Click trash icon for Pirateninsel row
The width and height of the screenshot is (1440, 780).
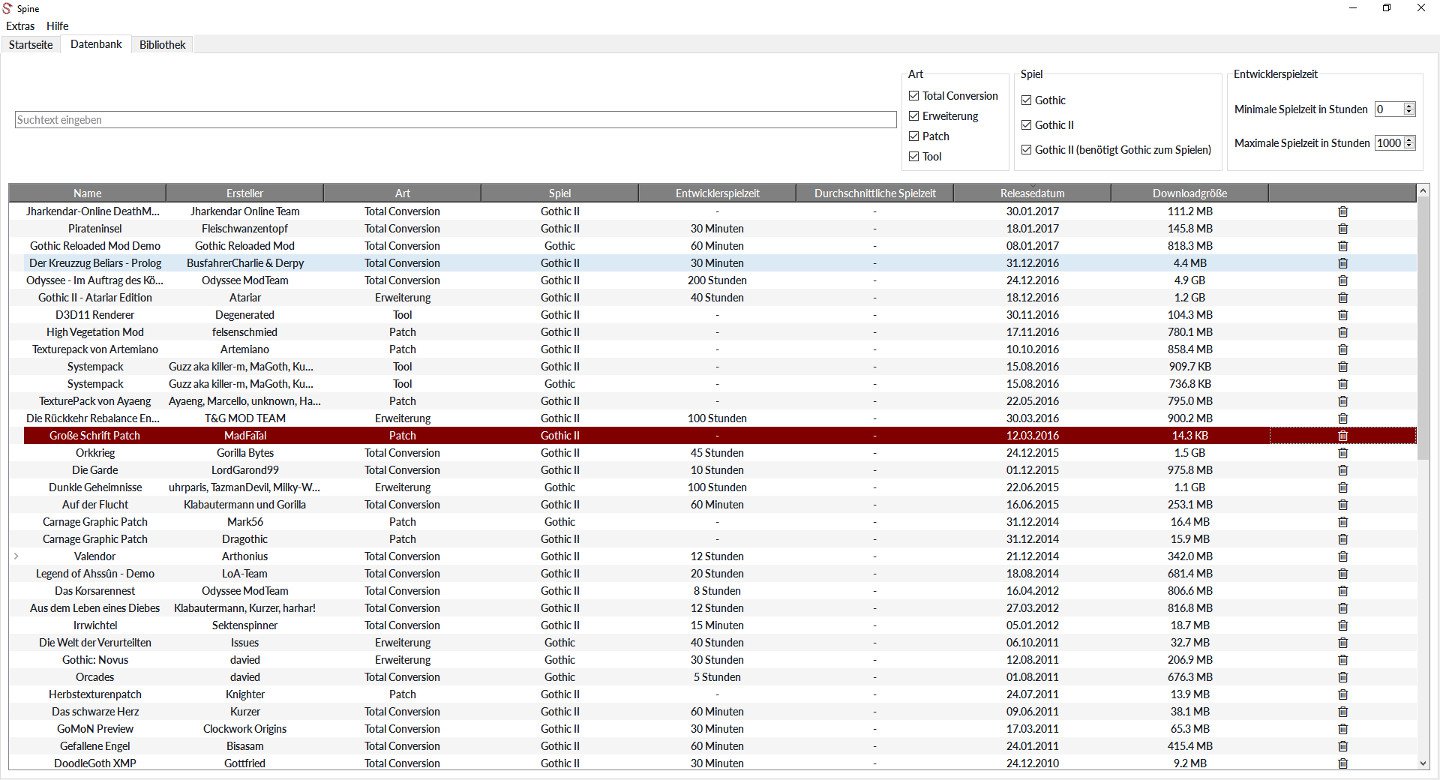[1342, 229]
